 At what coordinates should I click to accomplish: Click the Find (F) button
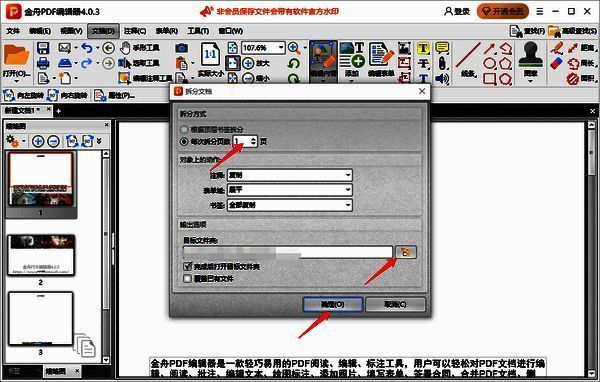(x=527, y=31)
